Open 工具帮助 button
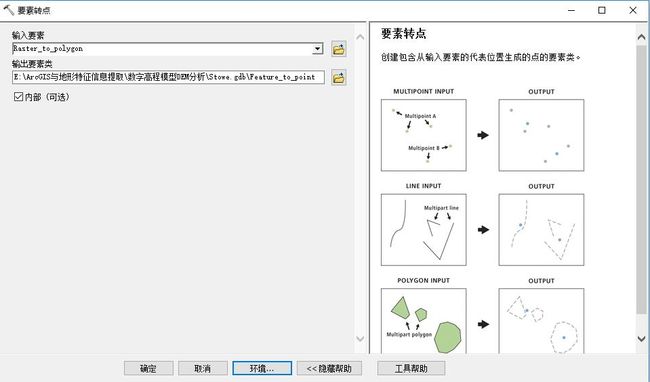The image size is (650, 382). coord(411,368)
